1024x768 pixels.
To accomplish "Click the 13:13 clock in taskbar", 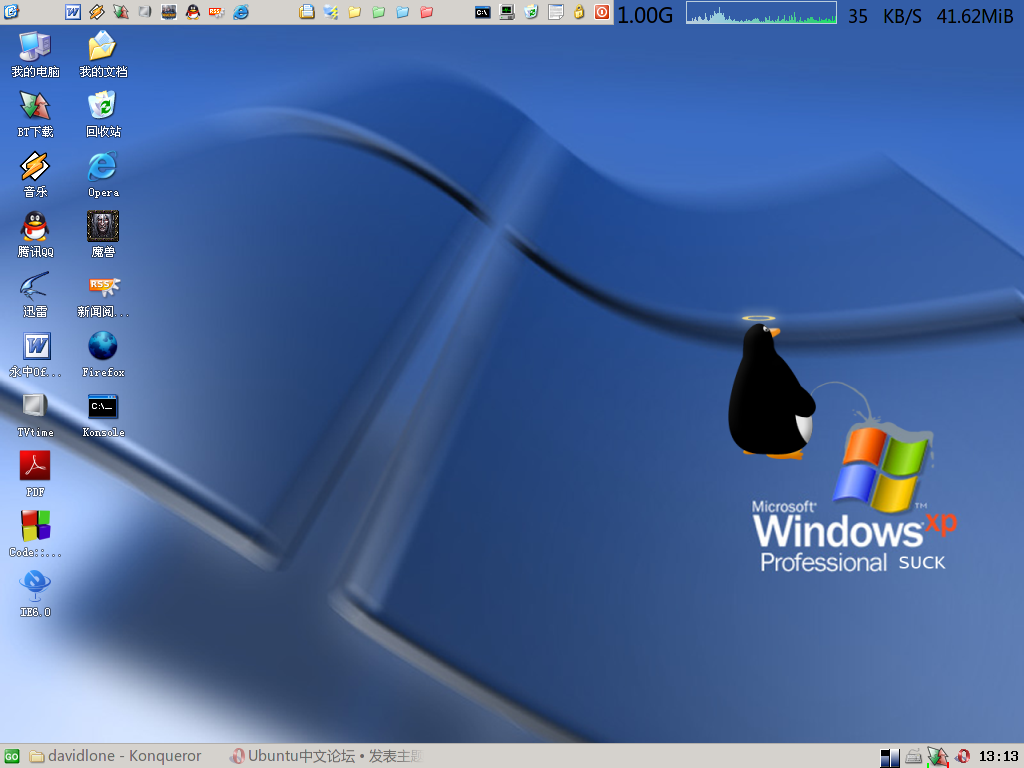I will point(998,757).
